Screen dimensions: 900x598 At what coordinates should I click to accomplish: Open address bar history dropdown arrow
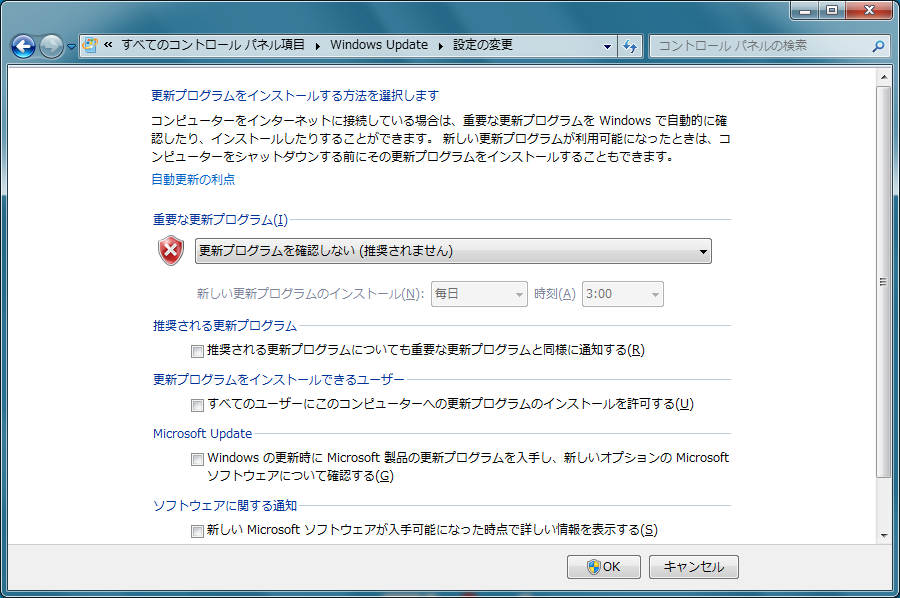click(x=607, y=46)
